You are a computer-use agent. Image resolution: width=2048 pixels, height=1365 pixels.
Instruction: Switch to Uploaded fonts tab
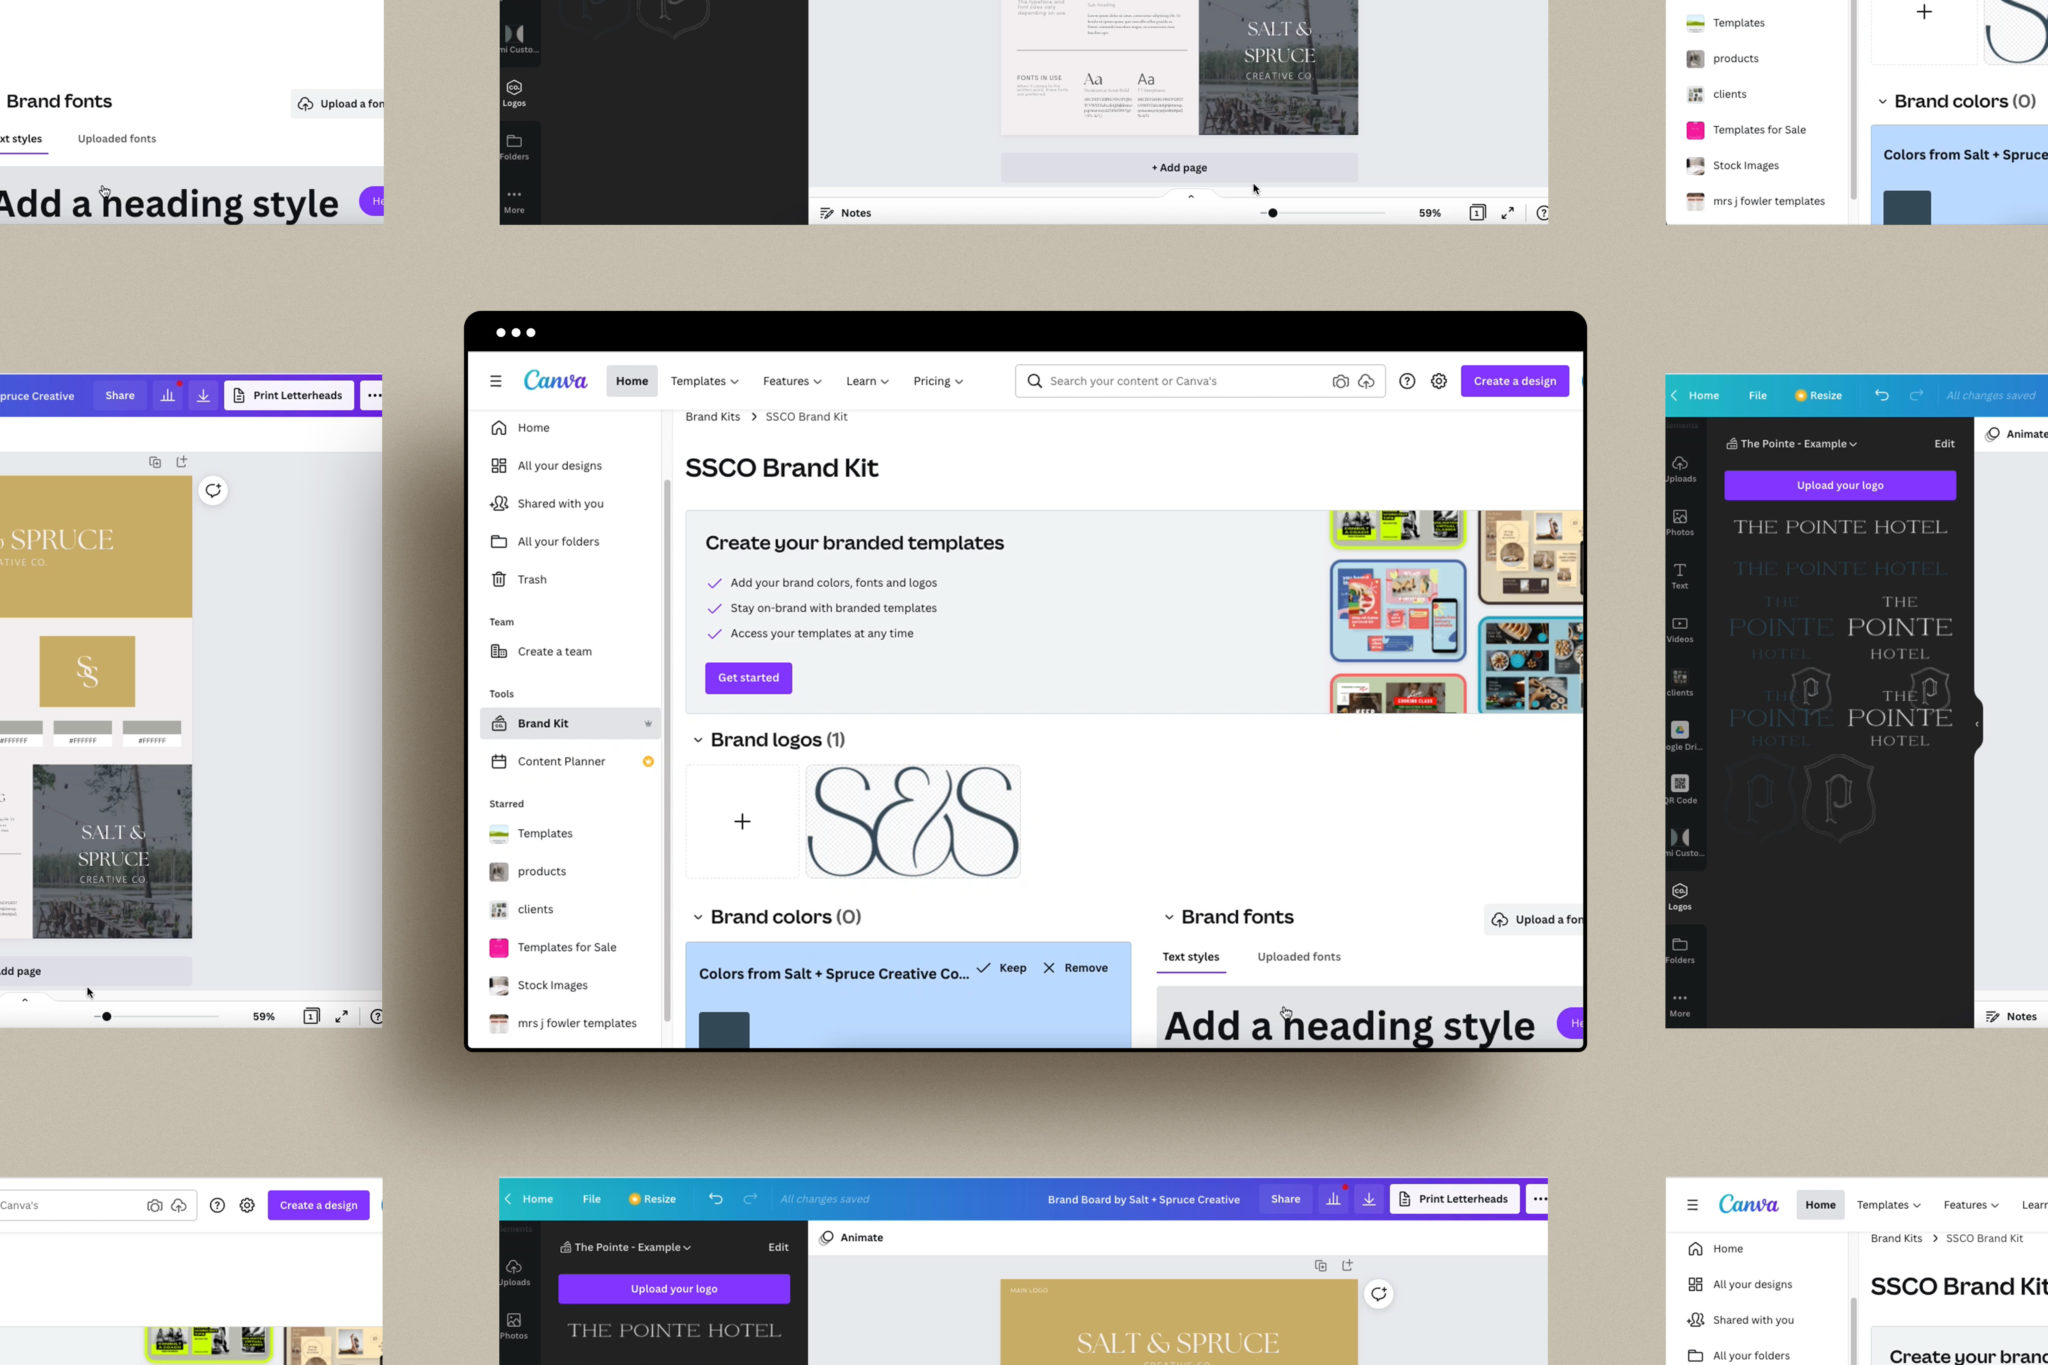1297,957
